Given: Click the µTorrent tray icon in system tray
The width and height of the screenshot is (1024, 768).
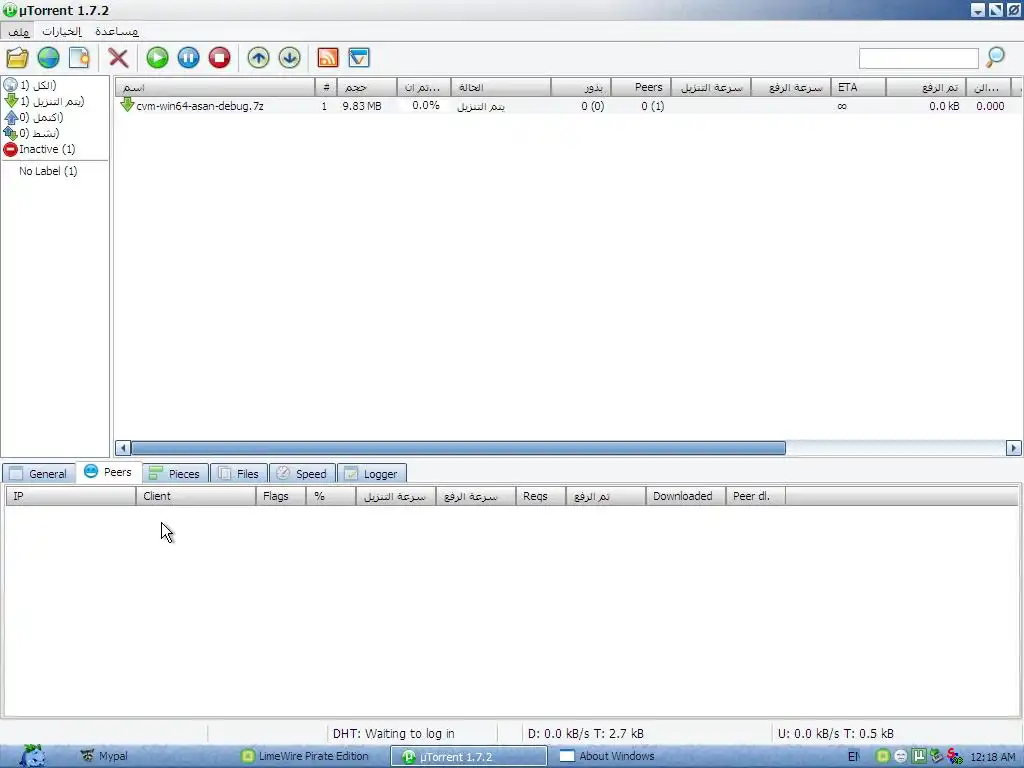Looking at the screenshot, I should (x=919, y=756).
